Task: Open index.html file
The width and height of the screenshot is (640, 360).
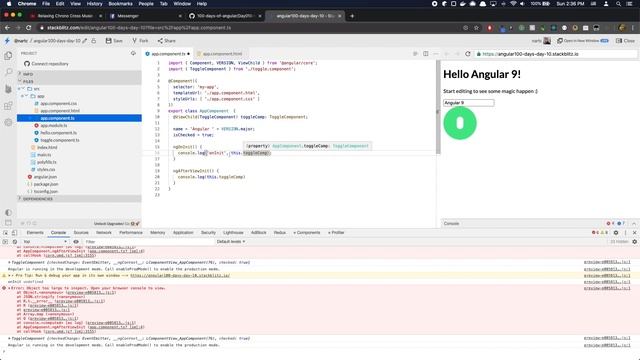Action: pos(47,147)
